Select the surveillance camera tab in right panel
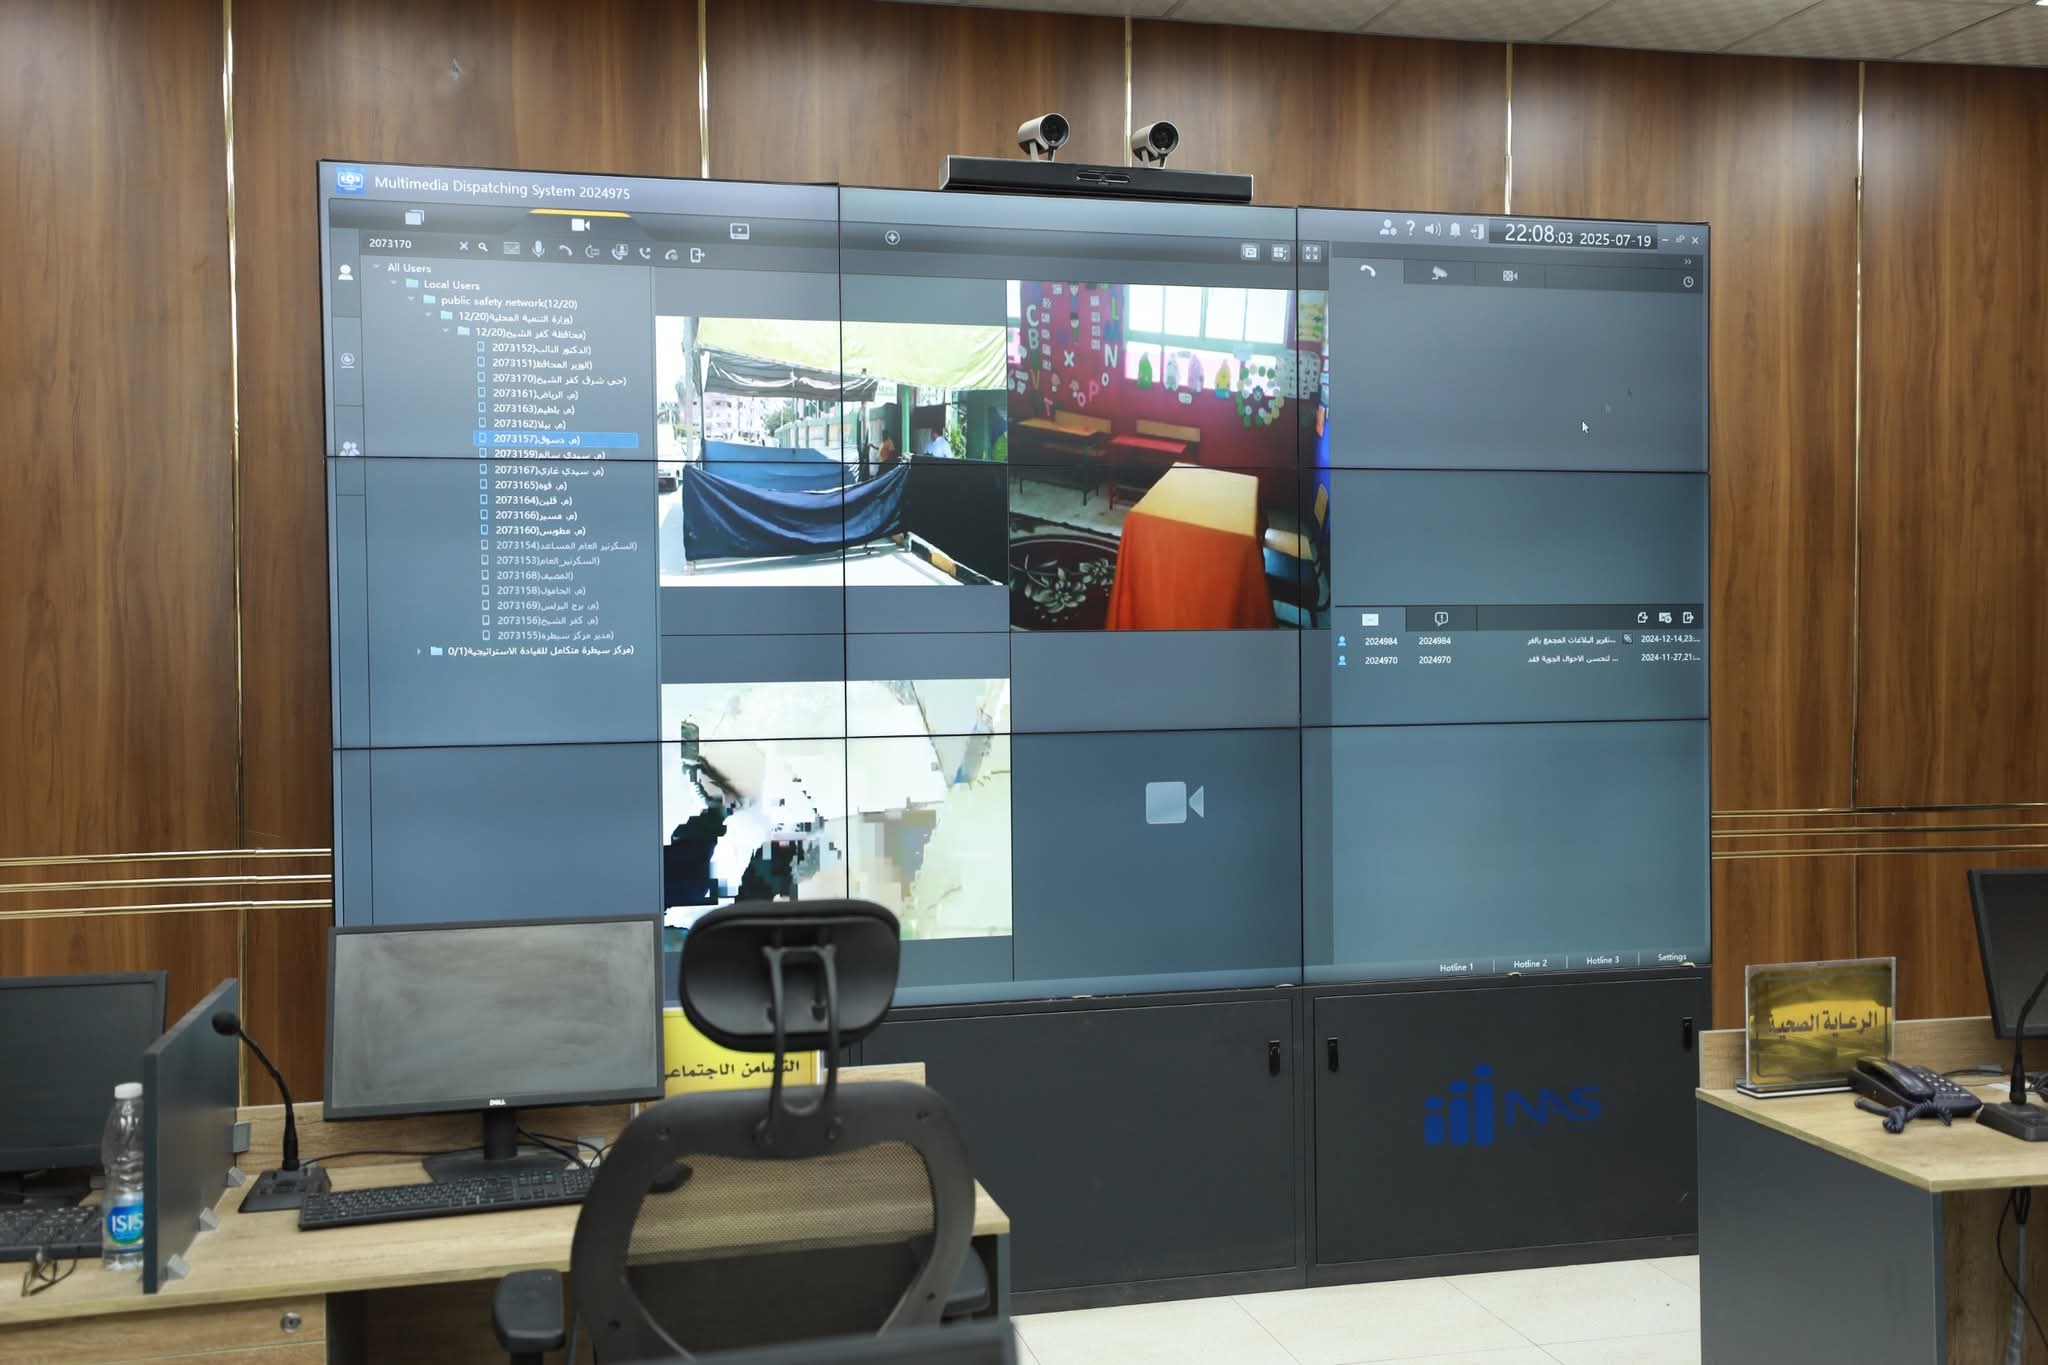2048x1365 pixels. pos(1438,273)
